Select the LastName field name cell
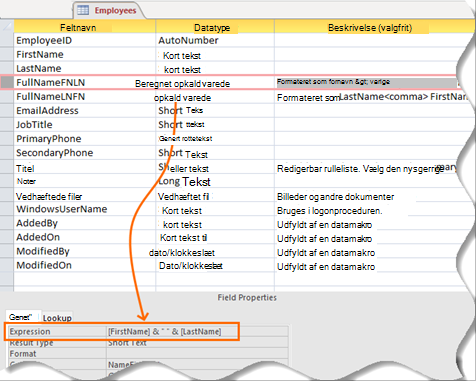Image resolution: width=476 pixels, height=381 pixels. click(85, 68)
